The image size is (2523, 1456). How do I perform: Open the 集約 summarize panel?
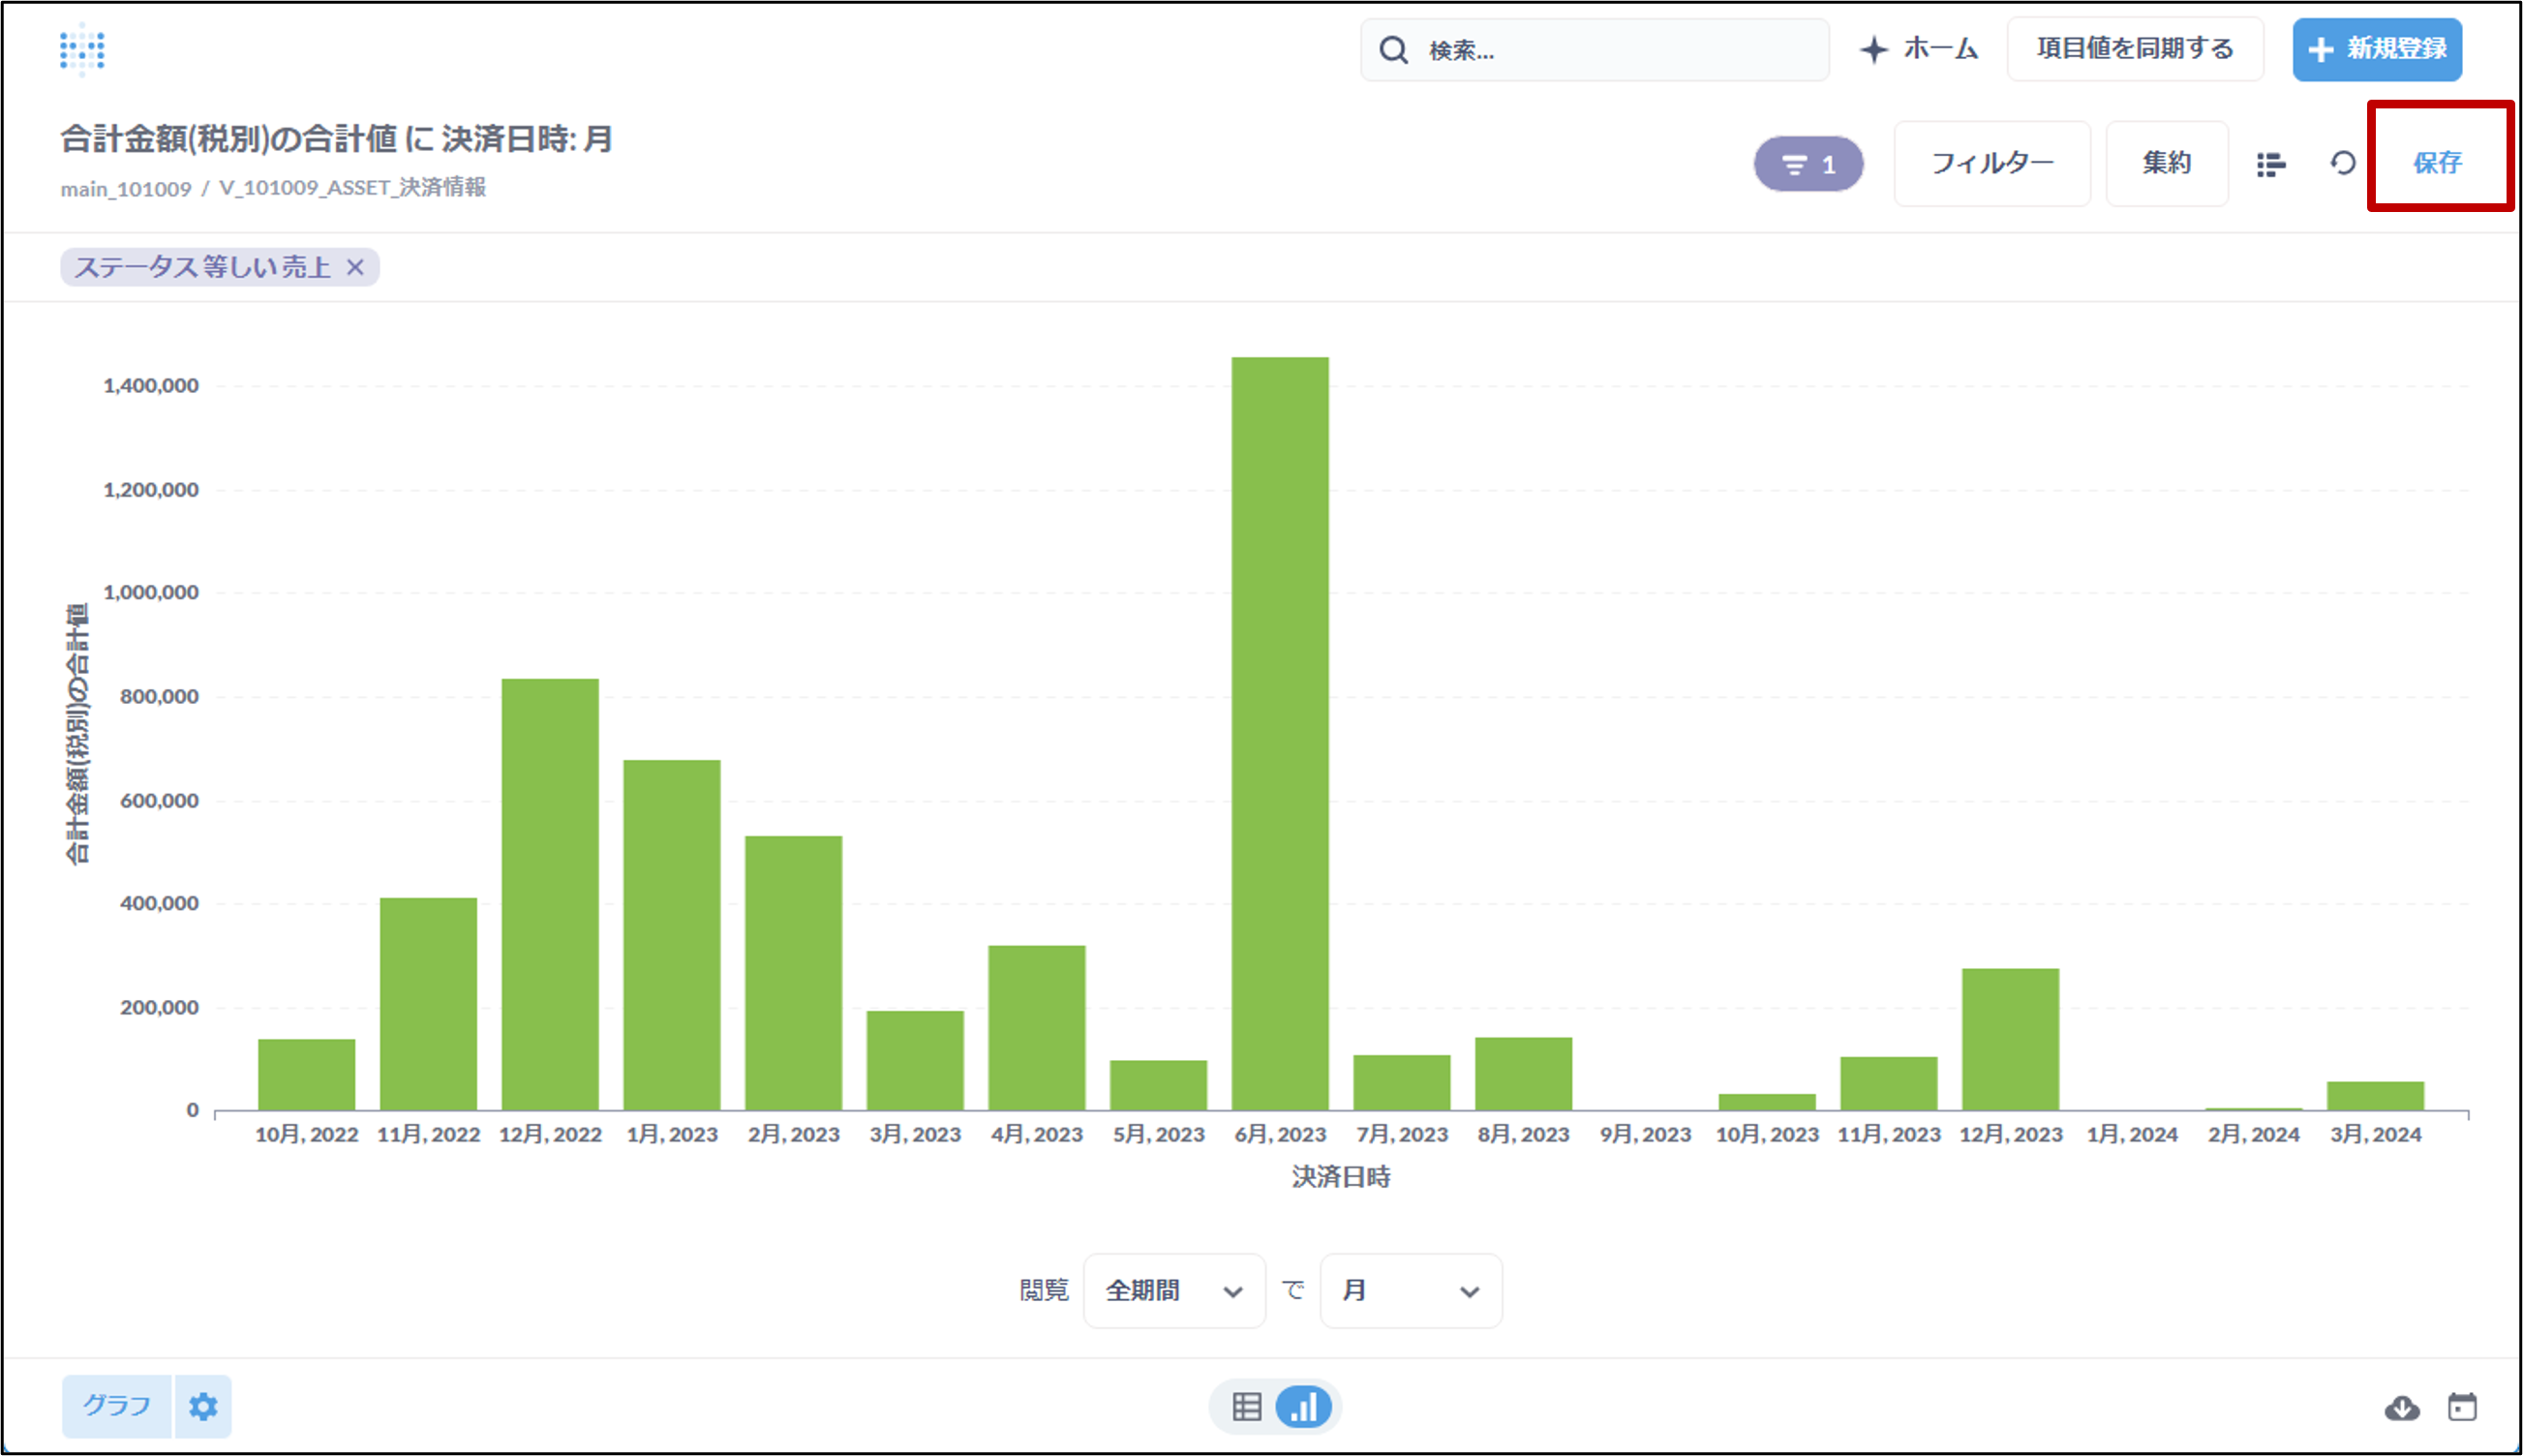click(2166, 163)
